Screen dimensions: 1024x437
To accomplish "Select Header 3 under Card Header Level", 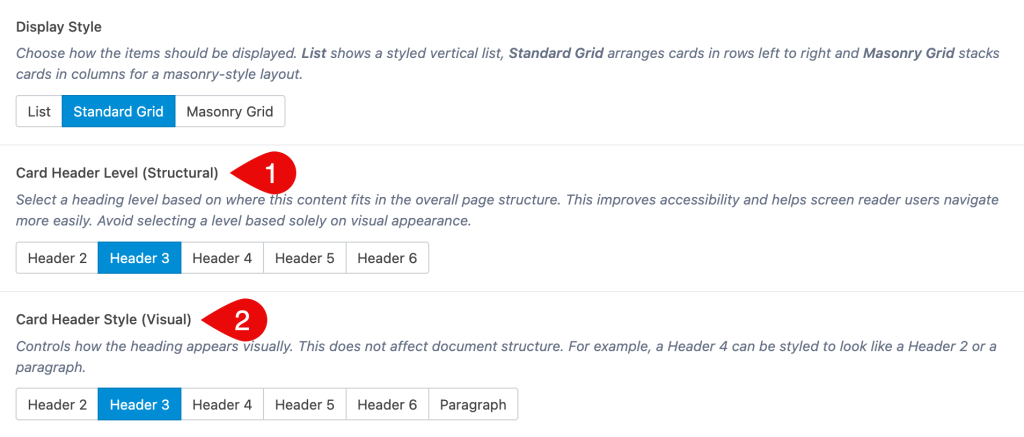I will [x=139, y=258].
